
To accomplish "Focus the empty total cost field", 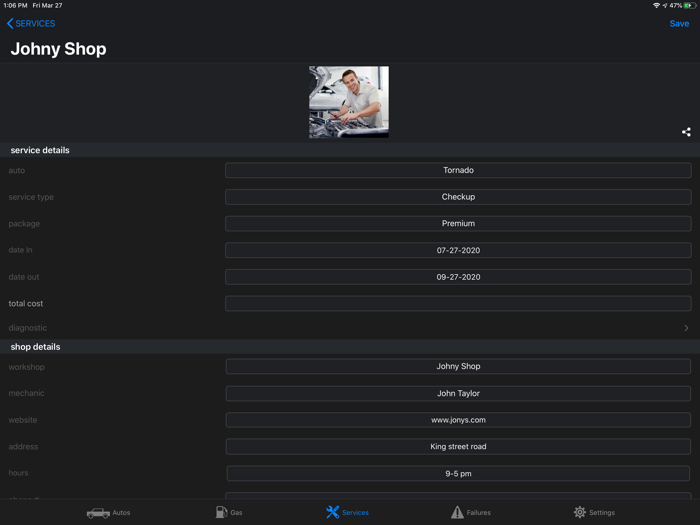I will [458, 304].
